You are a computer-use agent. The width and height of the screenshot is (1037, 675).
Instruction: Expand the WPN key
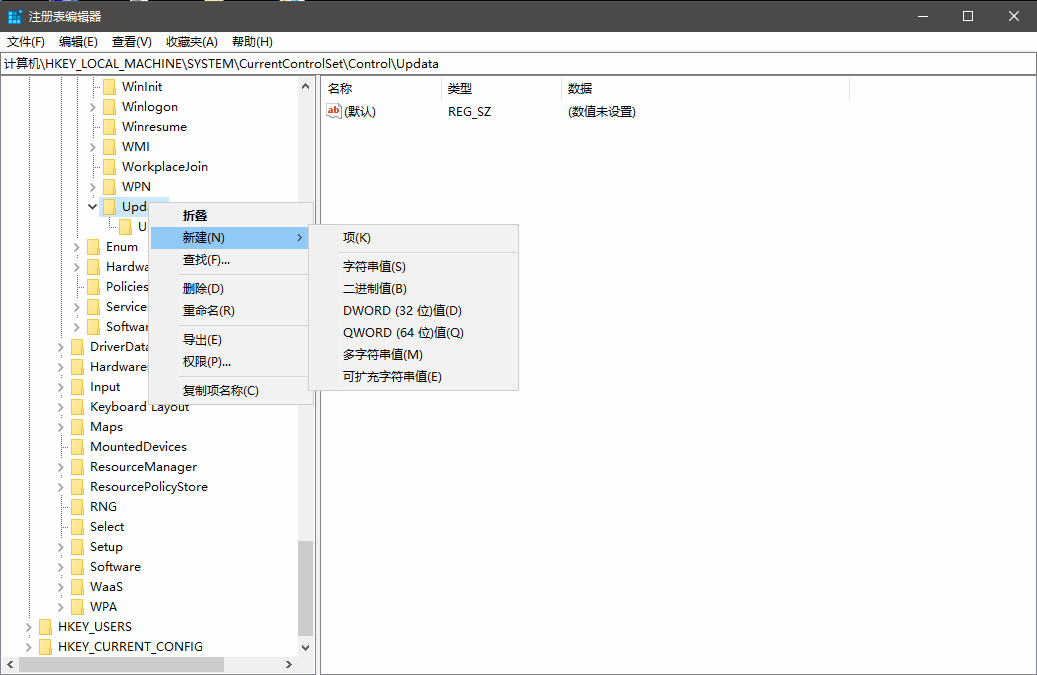click(93, 187)
